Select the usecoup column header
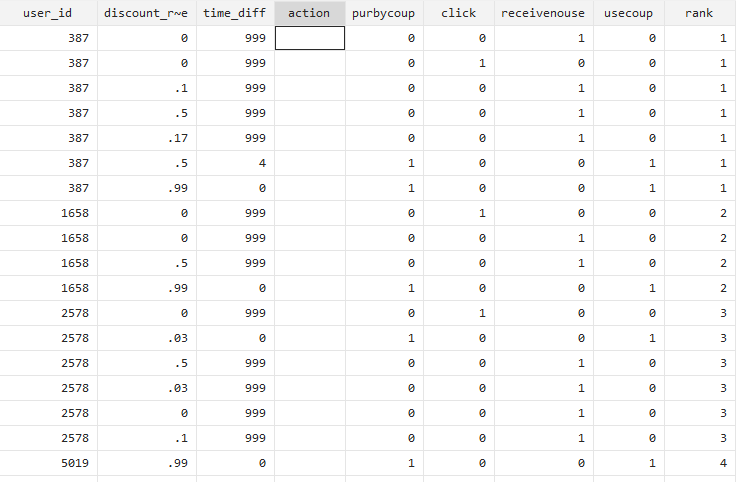 [629, 13]
